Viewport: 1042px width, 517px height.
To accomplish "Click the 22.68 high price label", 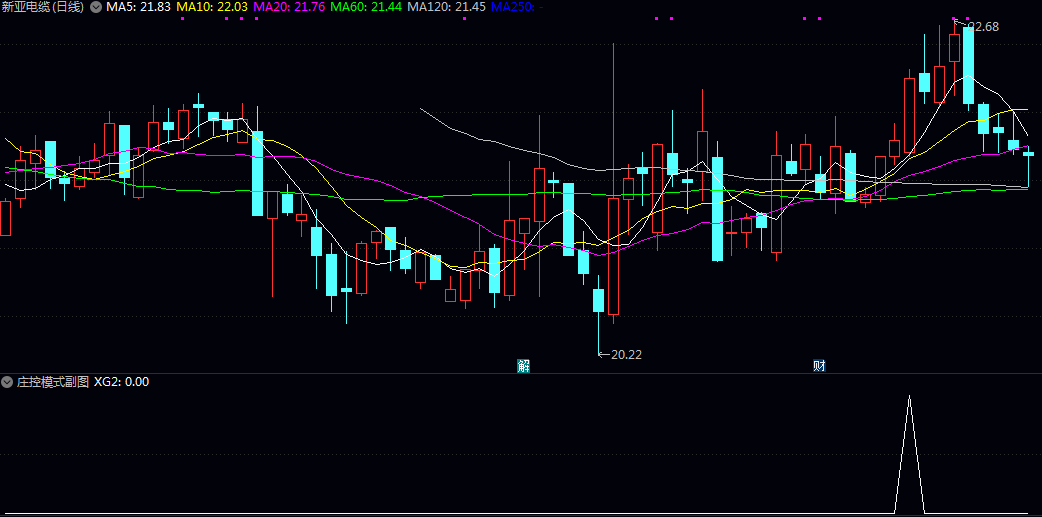I will pos(983,27).
